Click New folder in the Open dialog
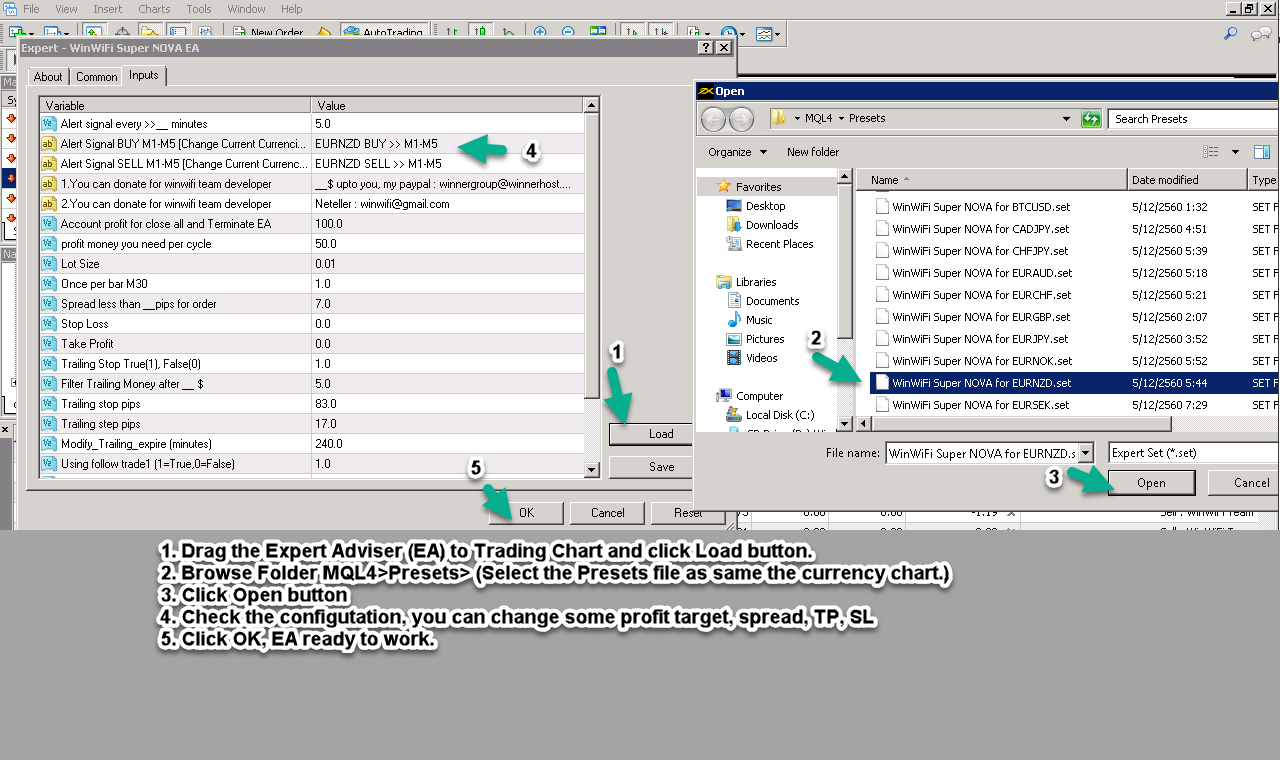The width and height of the screenshot is (1280, 760). coord(813,152)
